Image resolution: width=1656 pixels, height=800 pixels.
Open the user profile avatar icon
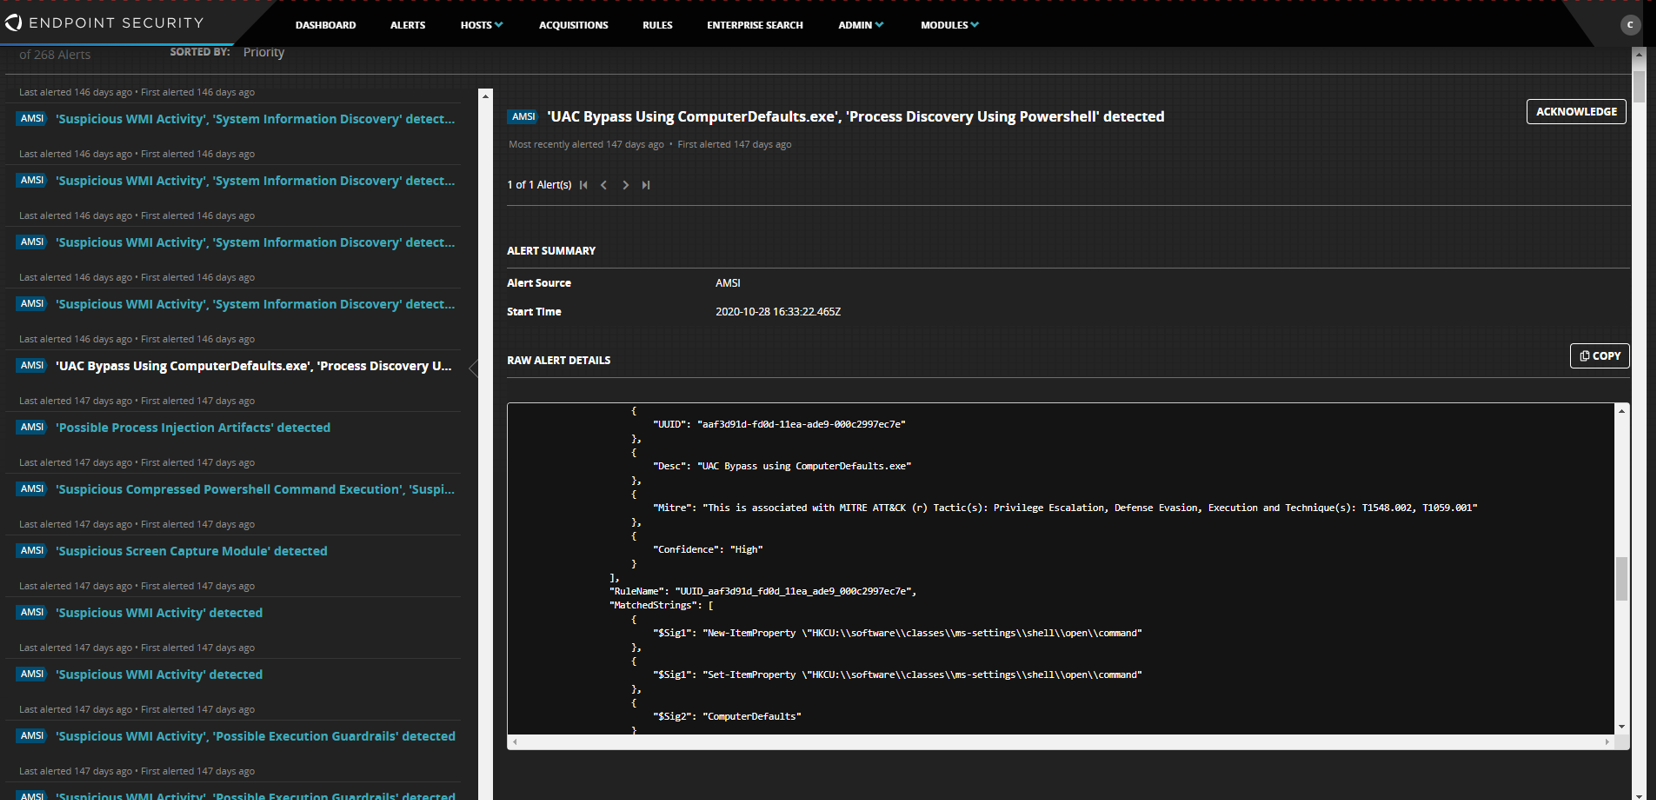(1630, 24)
